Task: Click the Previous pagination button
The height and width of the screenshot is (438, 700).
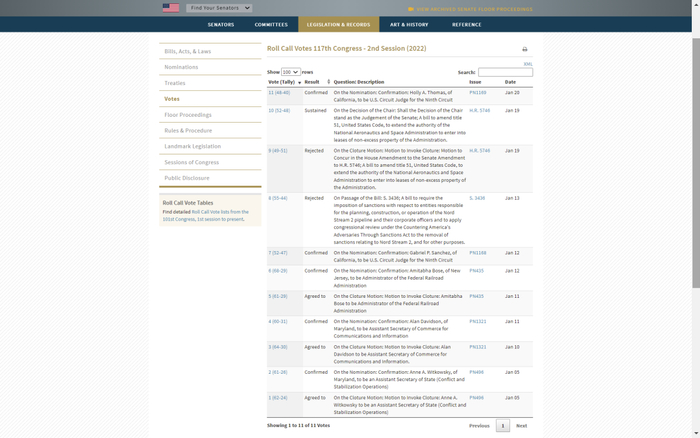Action: (479, 425)
